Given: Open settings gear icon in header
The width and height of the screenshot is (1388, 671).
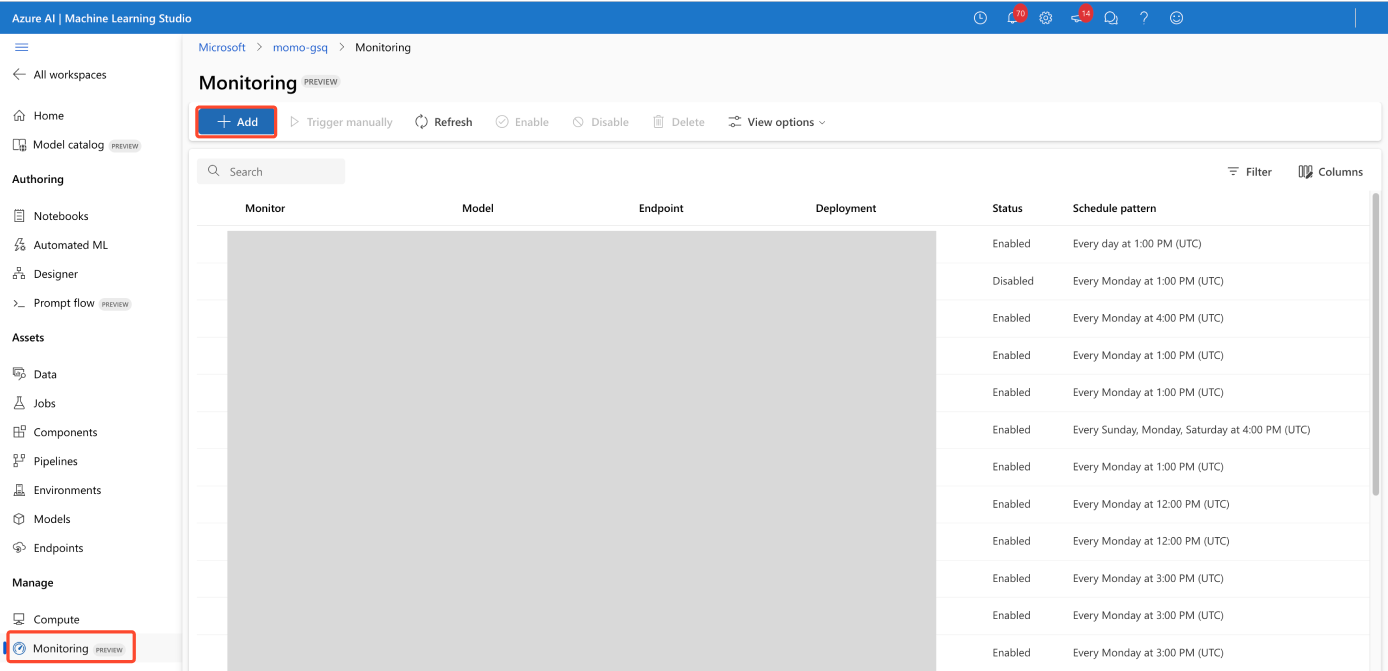Looking at the screenshot, I should (1046, 19).
